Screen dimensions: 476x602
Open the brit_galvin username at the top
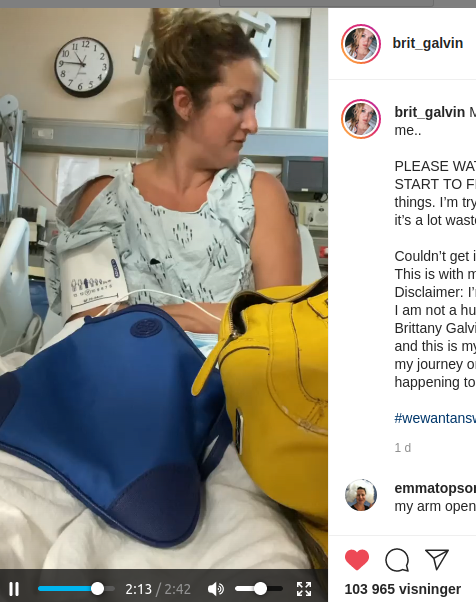pos(428,43)
